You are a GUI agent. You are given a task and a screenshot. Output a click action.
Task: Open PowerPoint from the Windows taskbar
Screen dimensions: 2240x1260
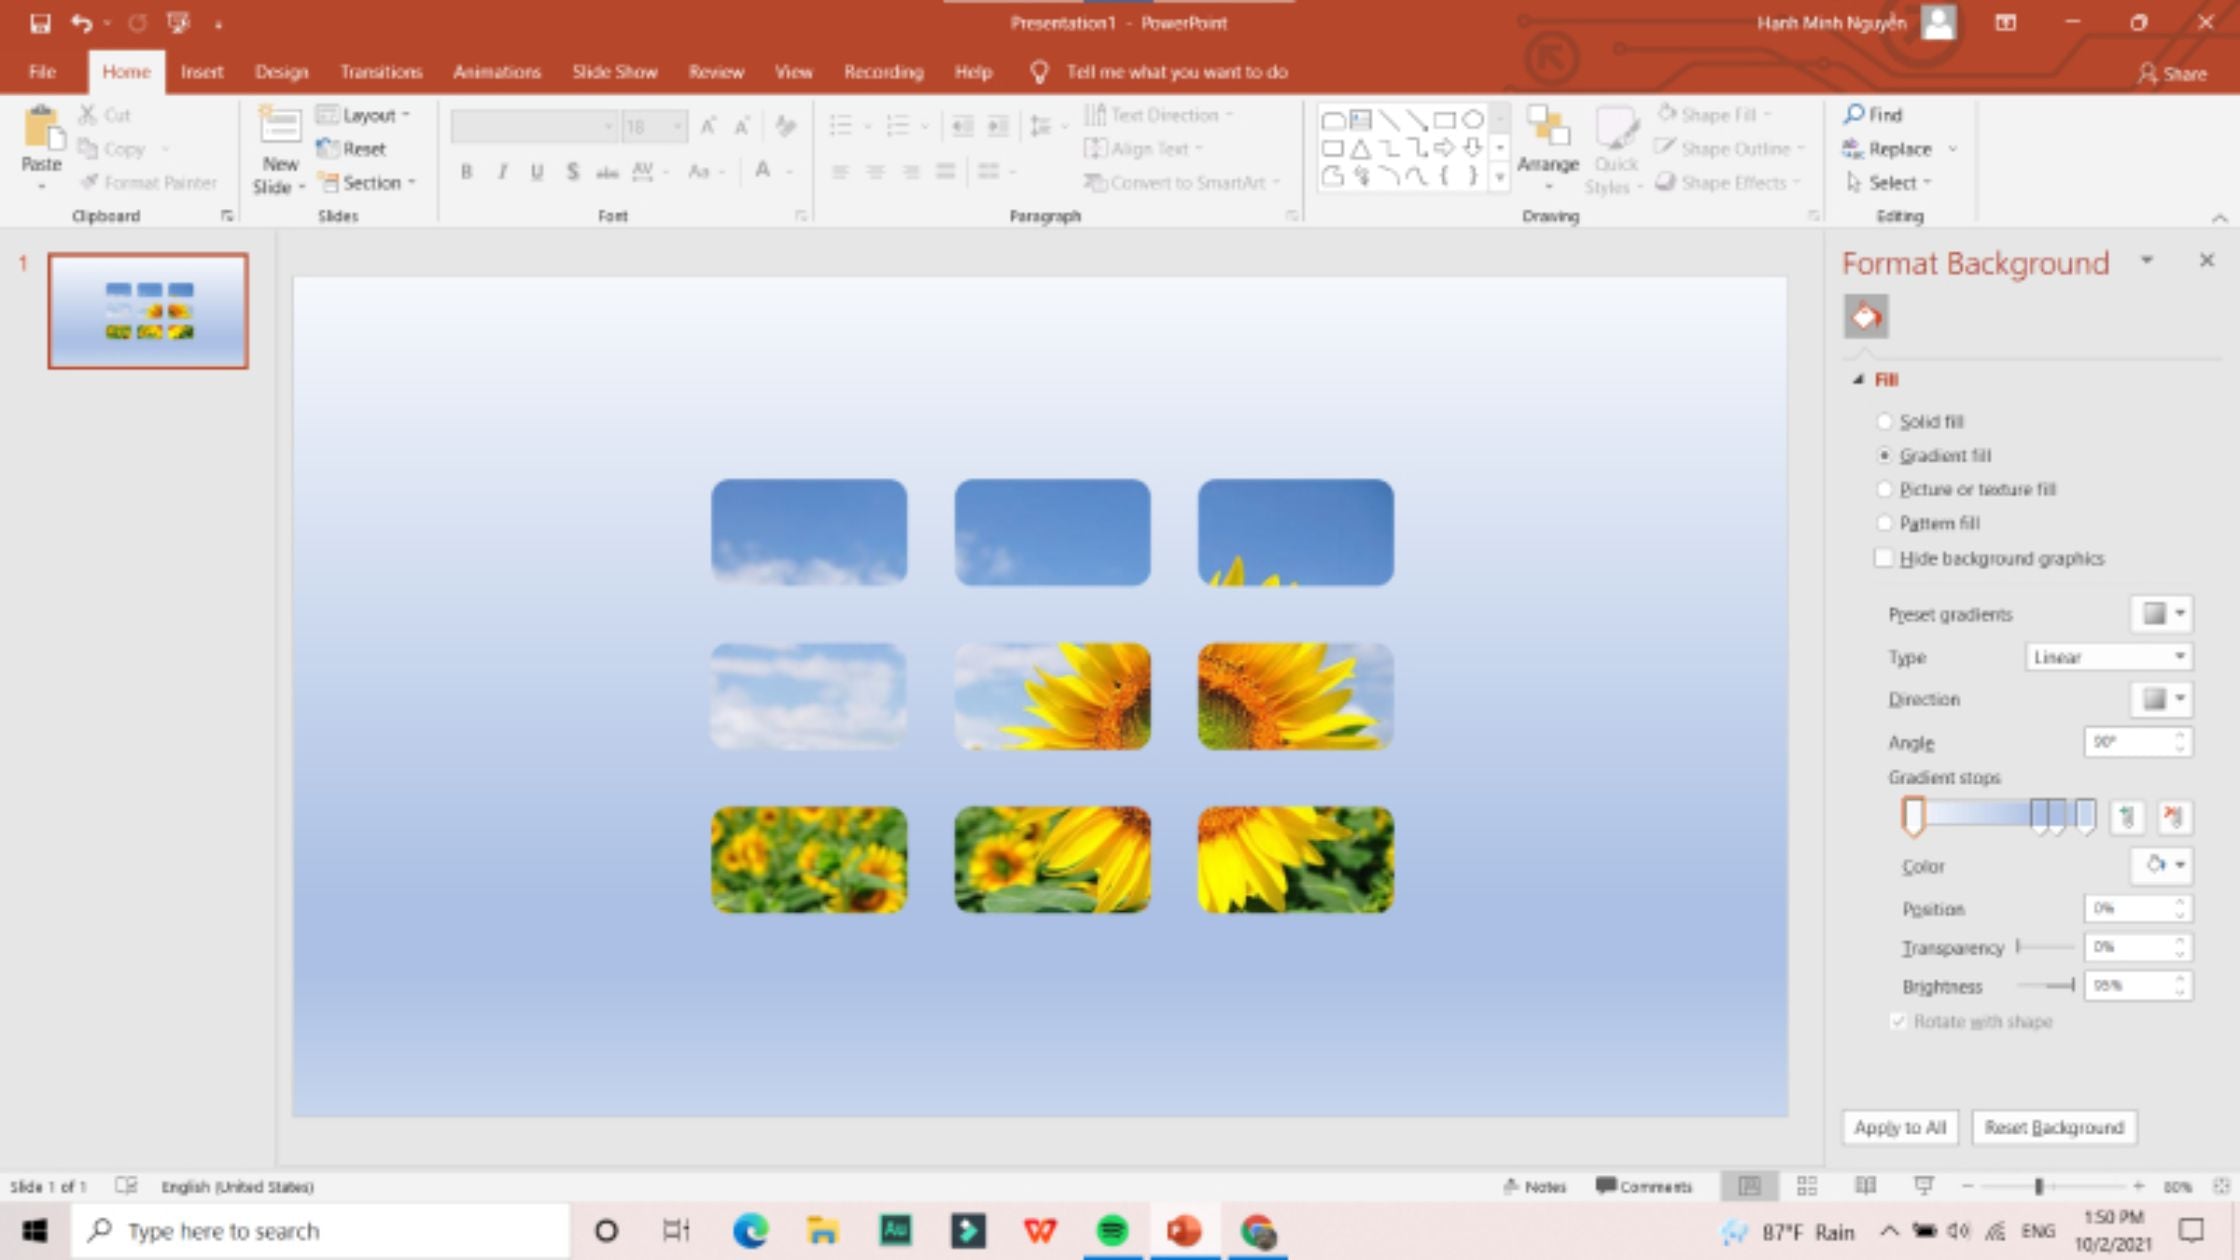[x=1183, y=1231]
